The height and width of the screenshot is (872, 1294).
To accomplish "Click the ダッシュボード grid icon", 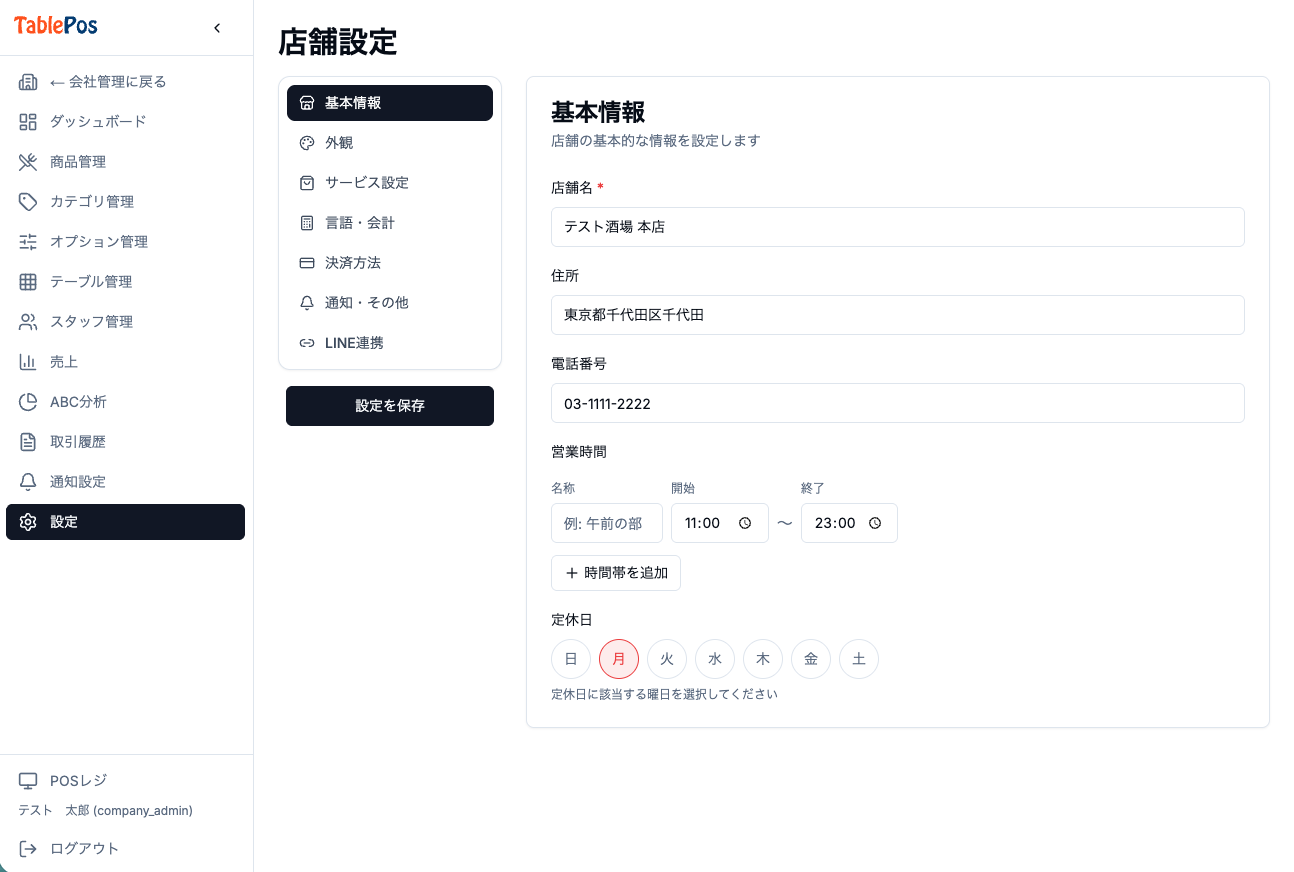I will 28,122.
